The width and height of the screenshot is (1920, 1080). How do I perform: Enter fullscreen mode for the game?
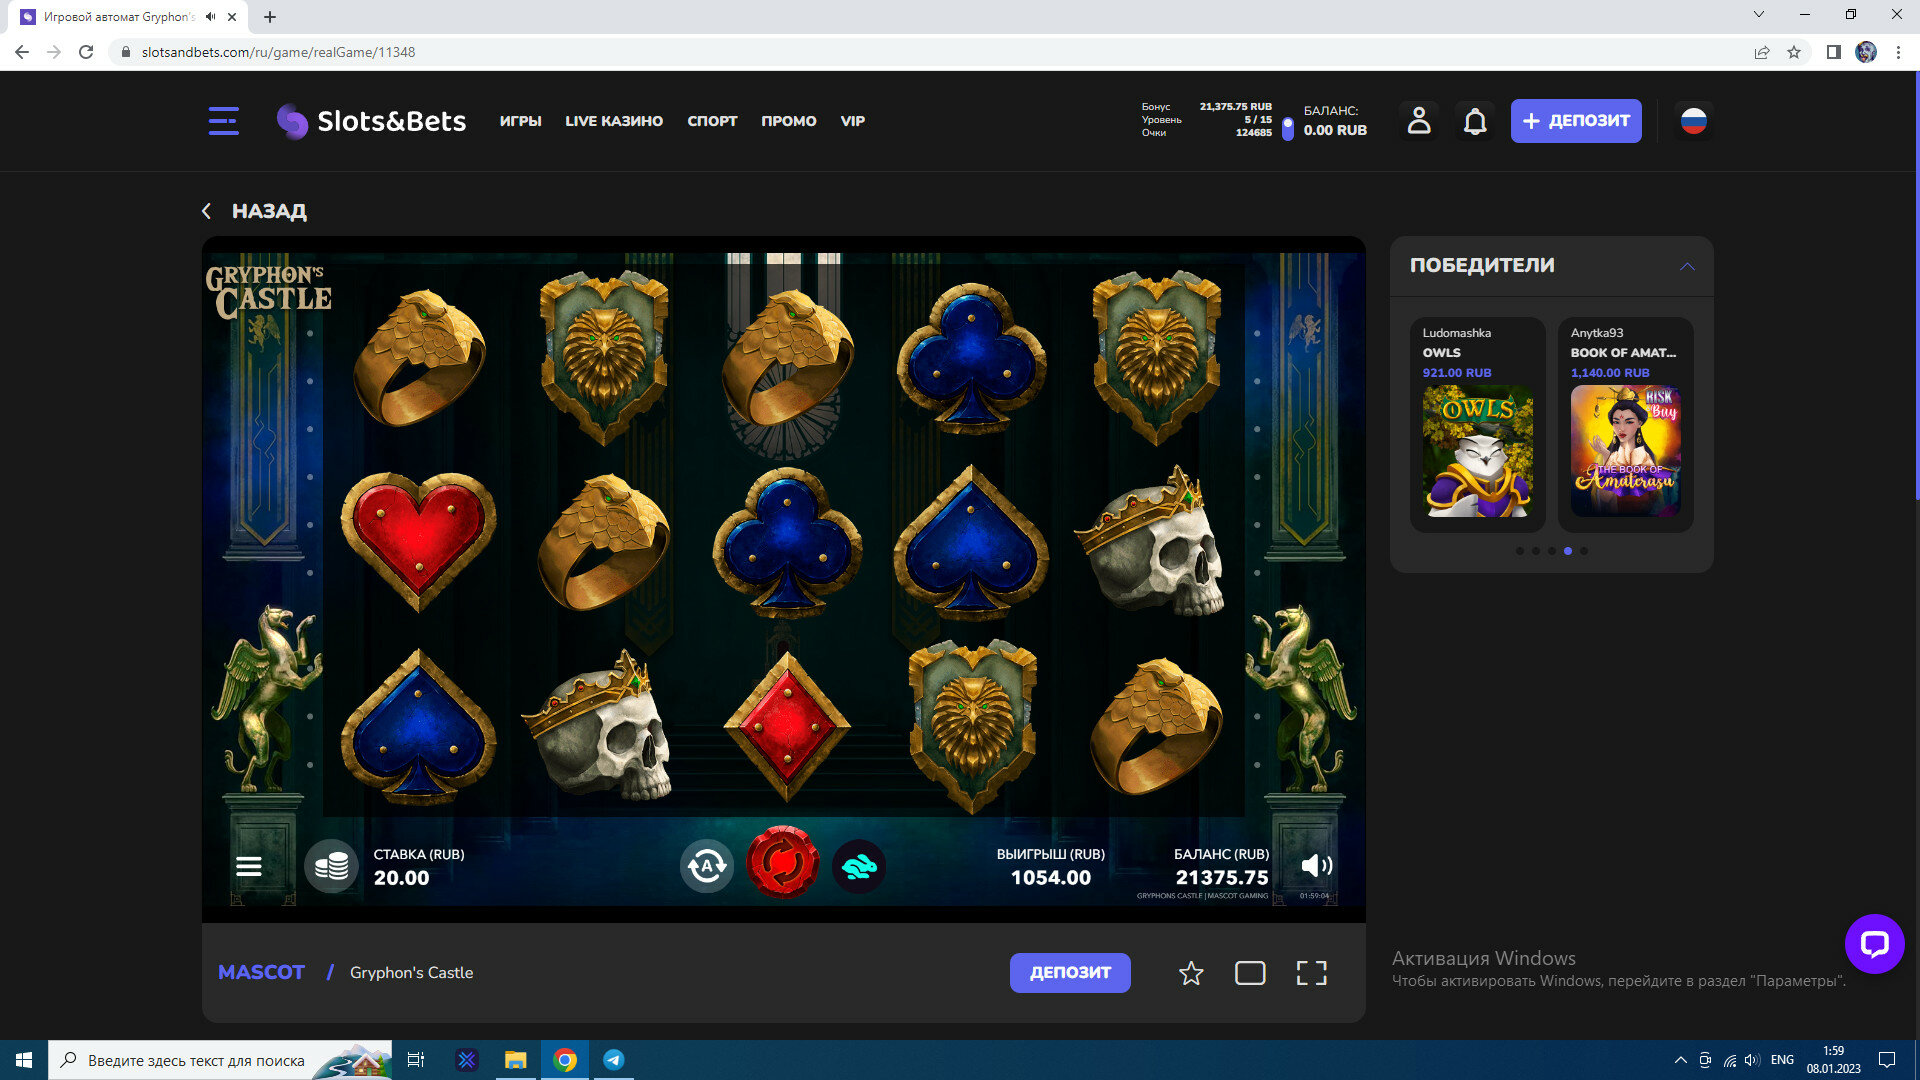[x=1311, y=973]
